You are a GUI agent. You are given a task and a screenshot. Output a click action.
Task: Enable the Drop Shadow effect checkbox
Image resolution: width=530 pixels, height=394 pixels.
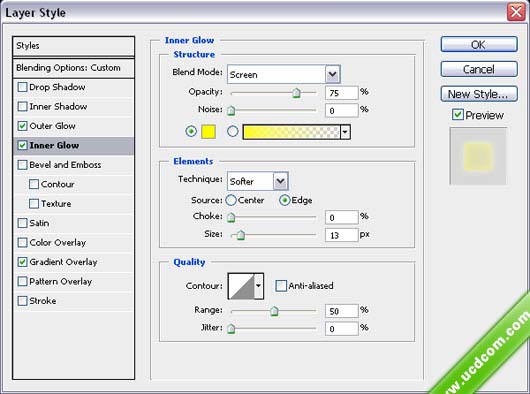click(22, 87)
